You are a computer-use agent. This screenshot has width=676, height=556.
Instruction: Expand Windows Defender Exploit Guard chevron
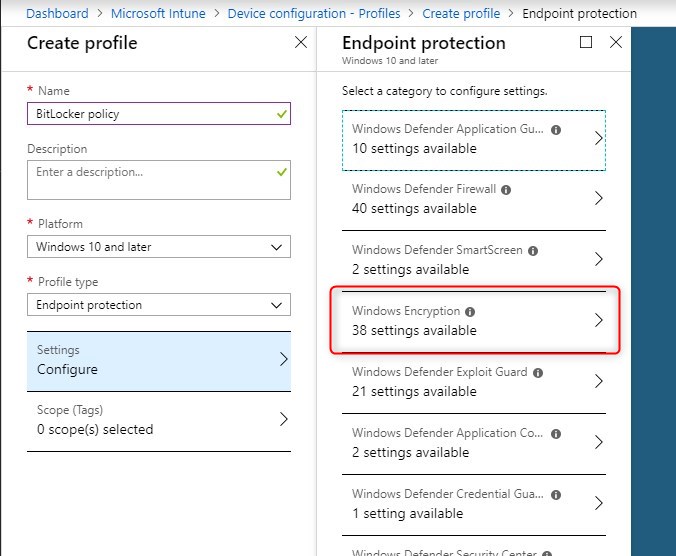click(598, 381)
